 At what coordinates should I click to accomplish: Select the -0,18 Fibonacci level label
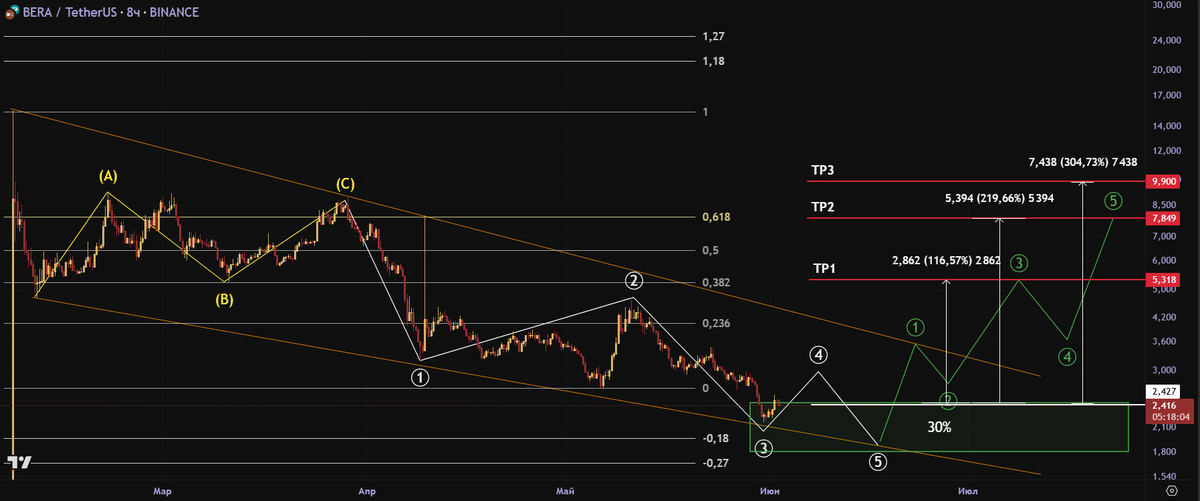click(715, 438)
